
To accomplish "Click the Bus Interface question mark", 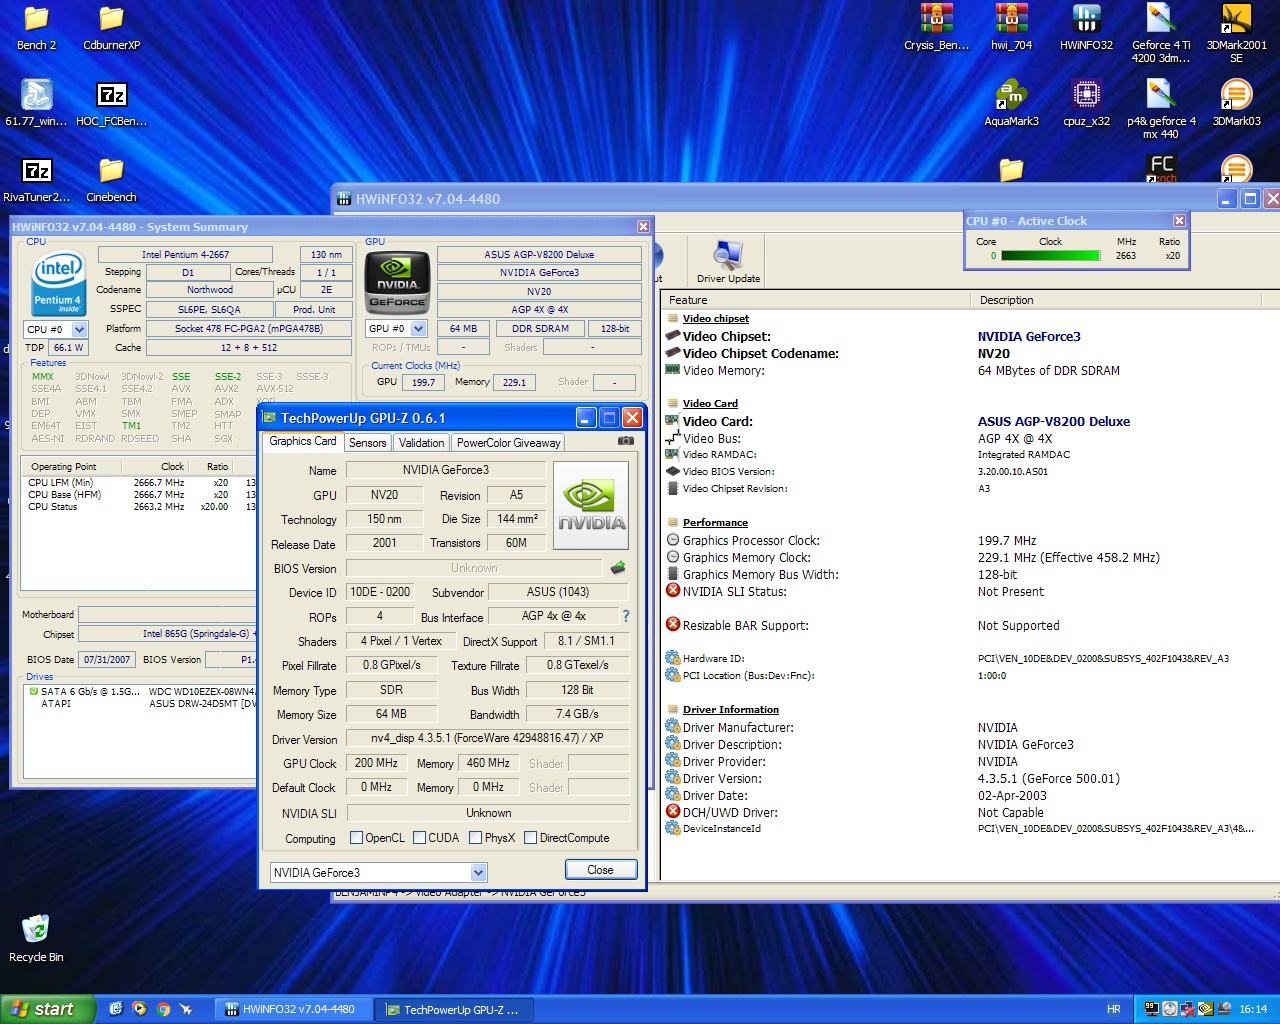I will pos(626,616).
